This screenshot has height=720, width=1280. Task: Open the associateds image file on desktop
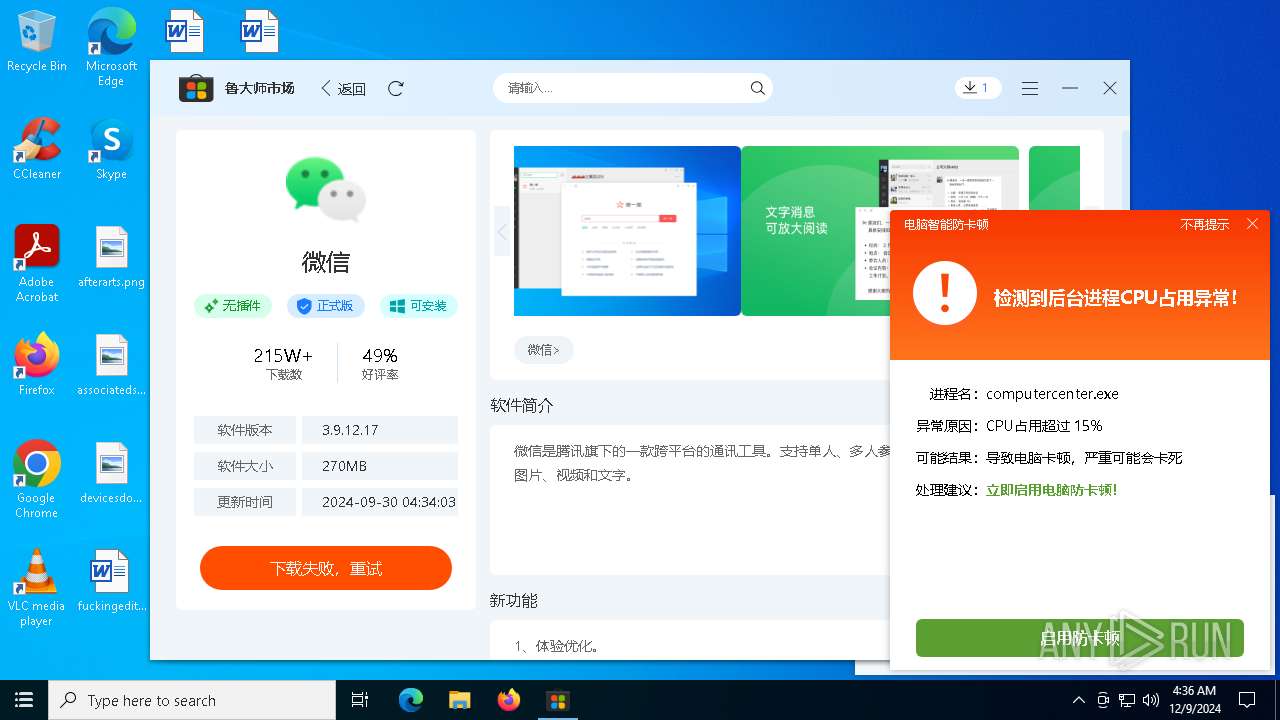click(111, 365)
